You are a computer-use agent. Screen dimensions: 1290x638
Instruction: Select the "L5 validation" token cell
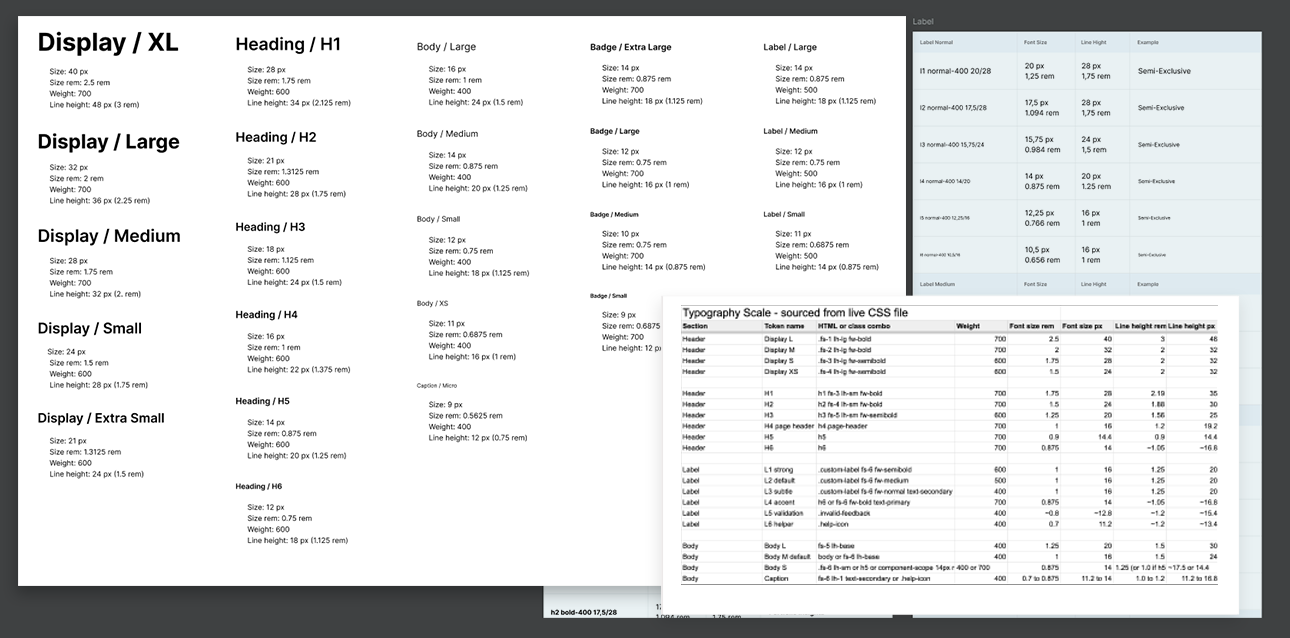tap(783, 513)
